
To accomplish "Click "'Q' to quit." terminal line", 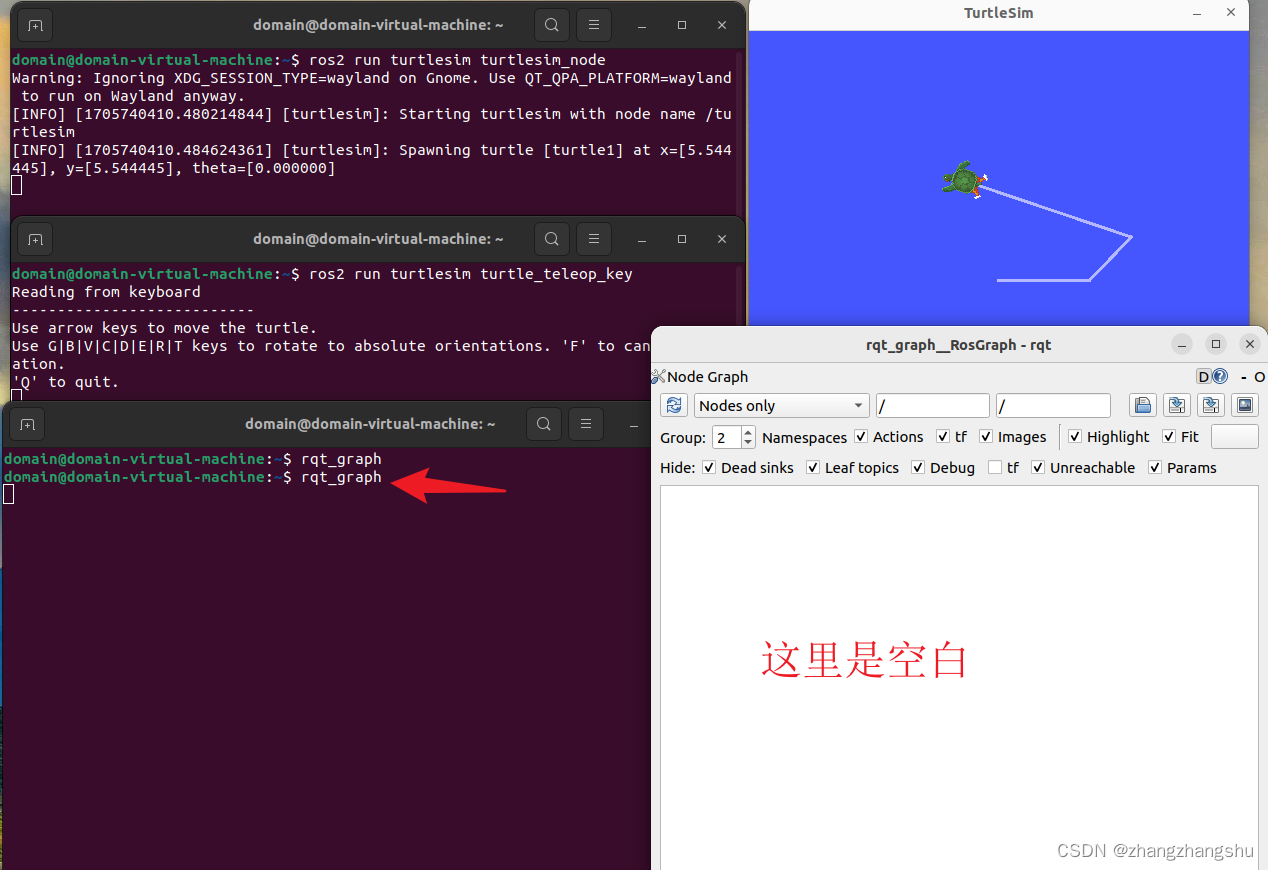I will point(65,382).
